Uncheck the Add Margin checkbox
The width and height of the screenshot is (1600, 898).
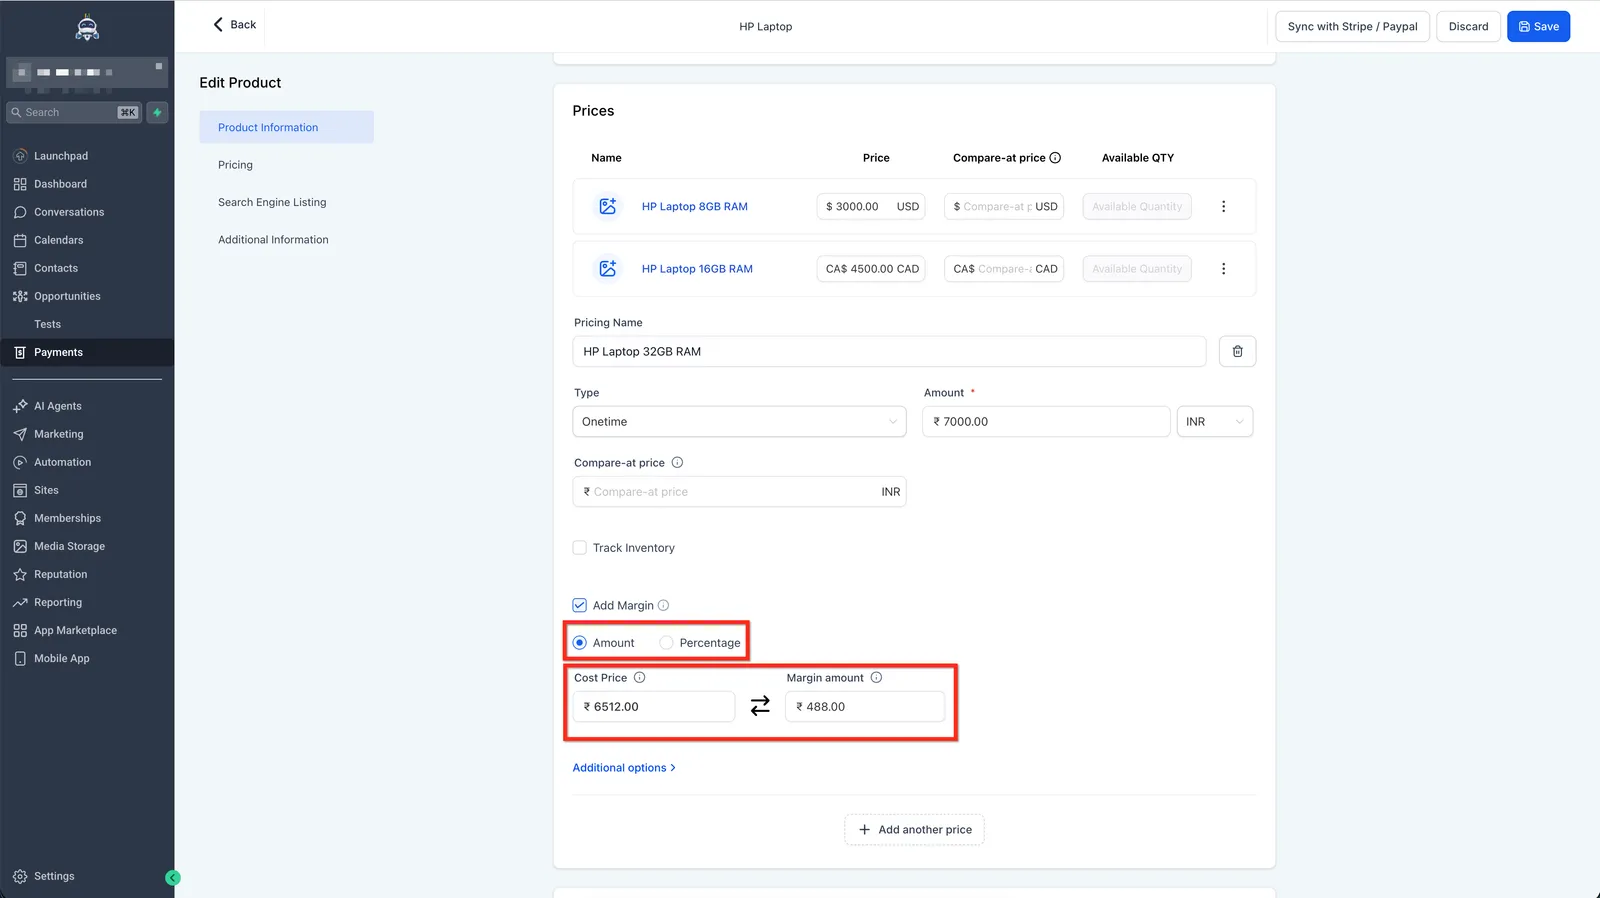pyautogui.click(x=579, y=605)
